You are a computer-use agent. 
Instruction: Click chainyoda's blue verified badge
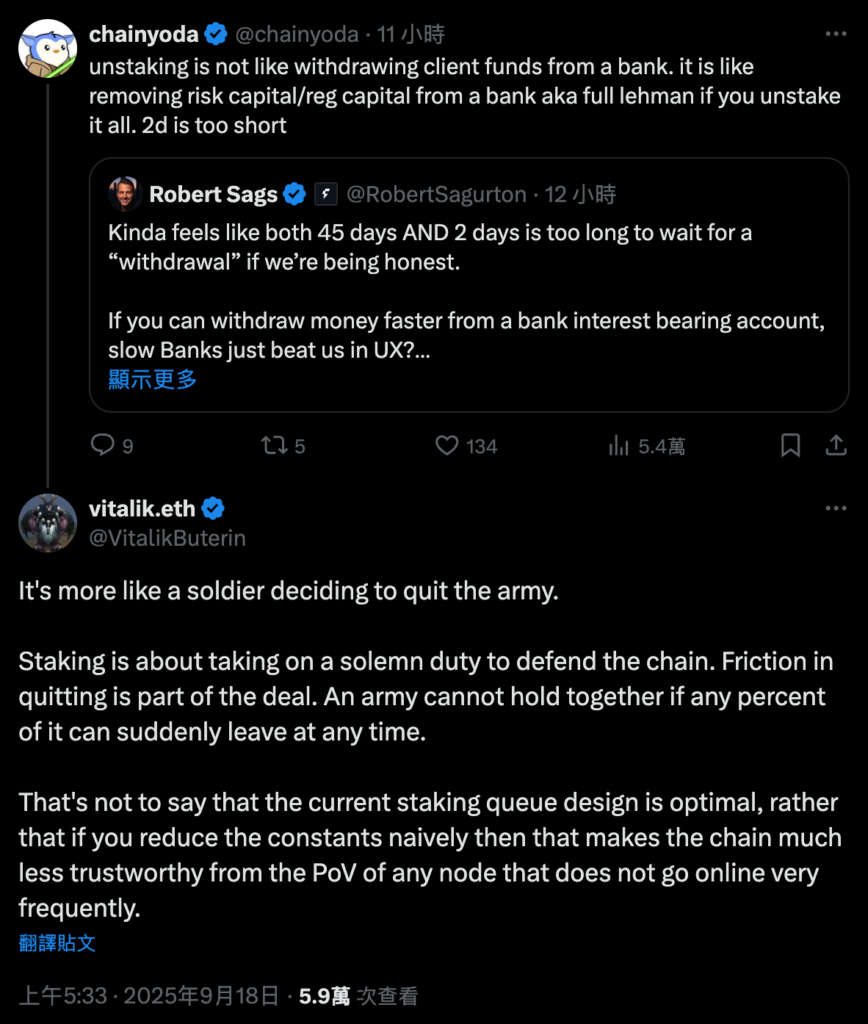pos(215,34)
